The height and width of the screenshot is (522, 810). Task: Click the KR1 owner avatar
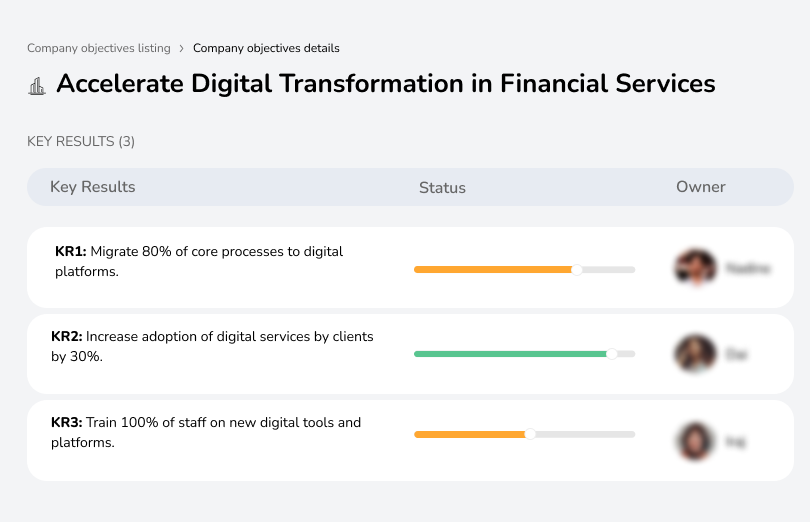click(x=696, y=267)
